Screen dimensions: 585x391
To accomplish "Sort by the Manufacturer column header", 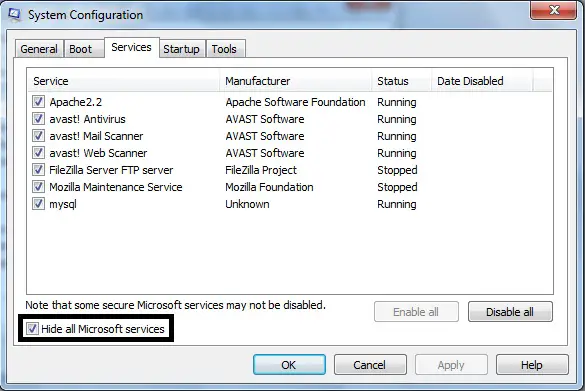I will point(296,81).
